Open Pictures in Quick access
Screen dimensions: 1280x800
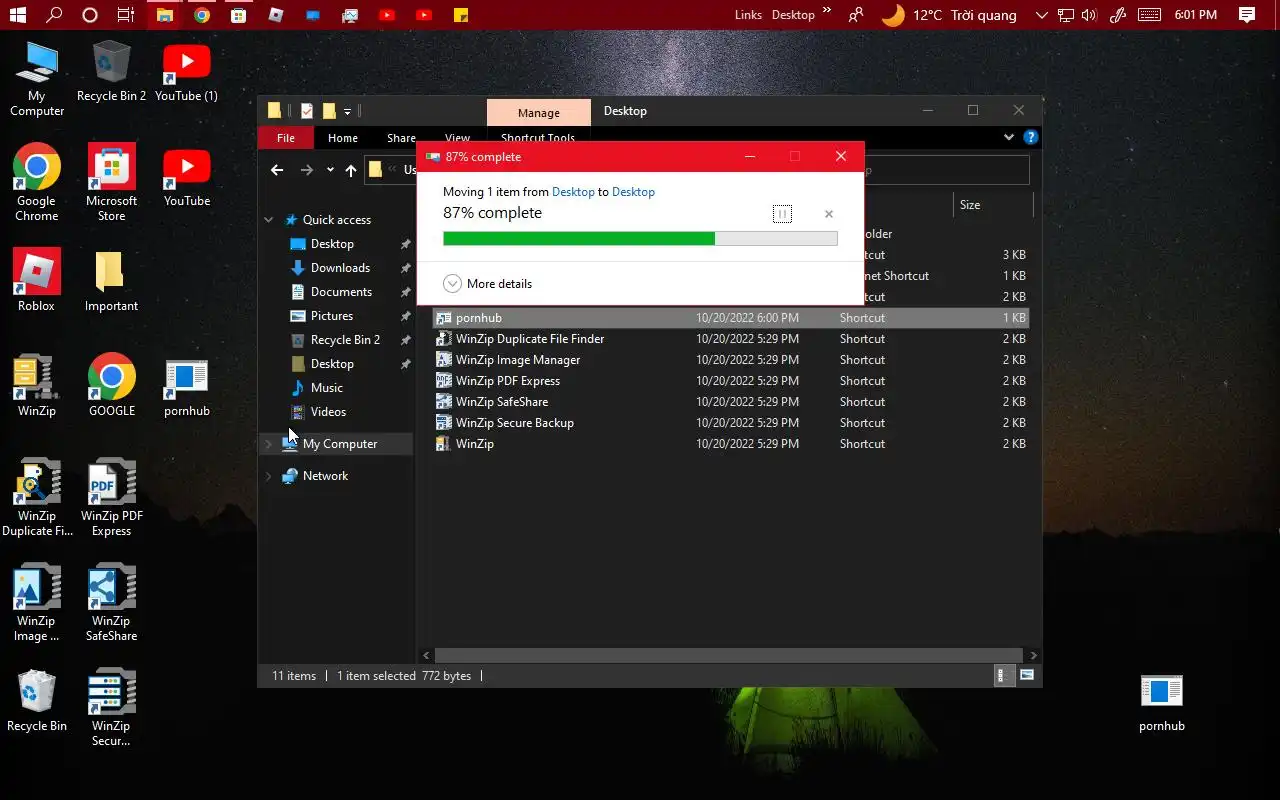[332, 316]
